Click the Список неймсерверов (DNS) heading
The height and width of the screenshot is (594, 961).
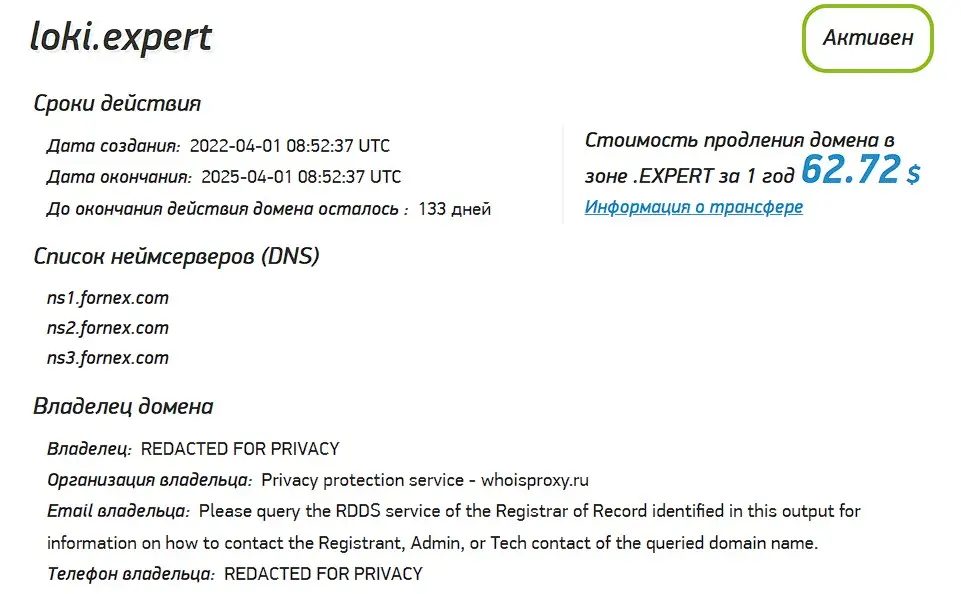[x=176, y=256]
